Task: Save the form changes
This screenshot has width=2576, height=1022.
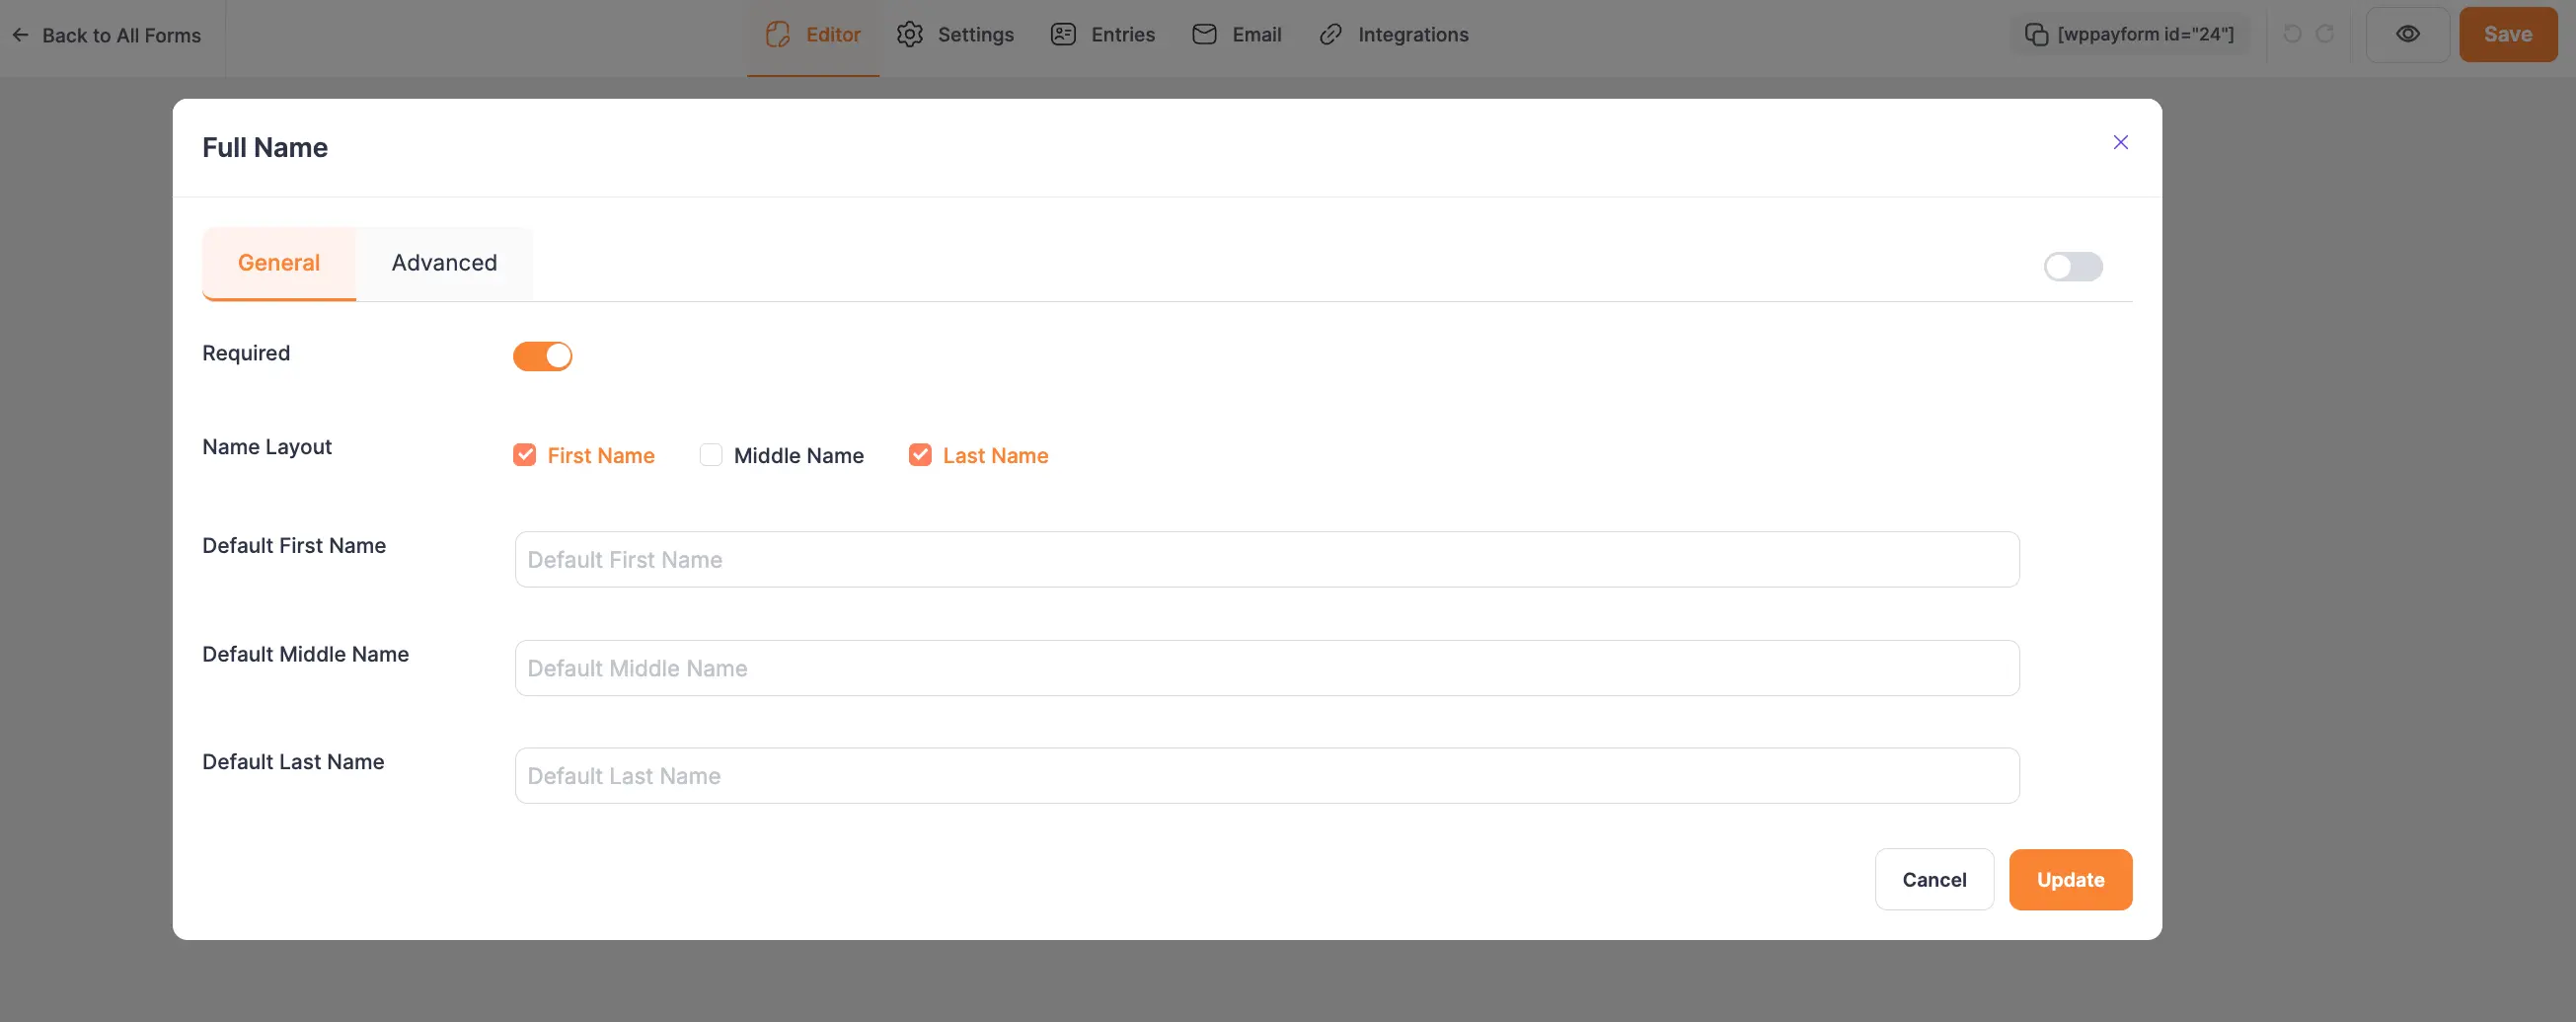Action: pyautogui.click(x=2507, y=33)
